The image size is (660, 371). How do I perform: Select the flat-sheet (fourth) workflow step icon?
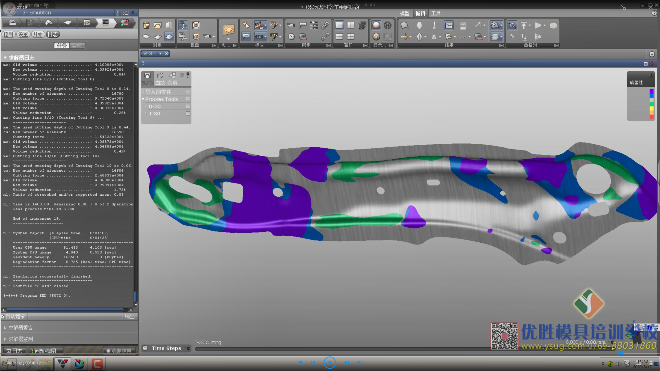tap(67, 22)
